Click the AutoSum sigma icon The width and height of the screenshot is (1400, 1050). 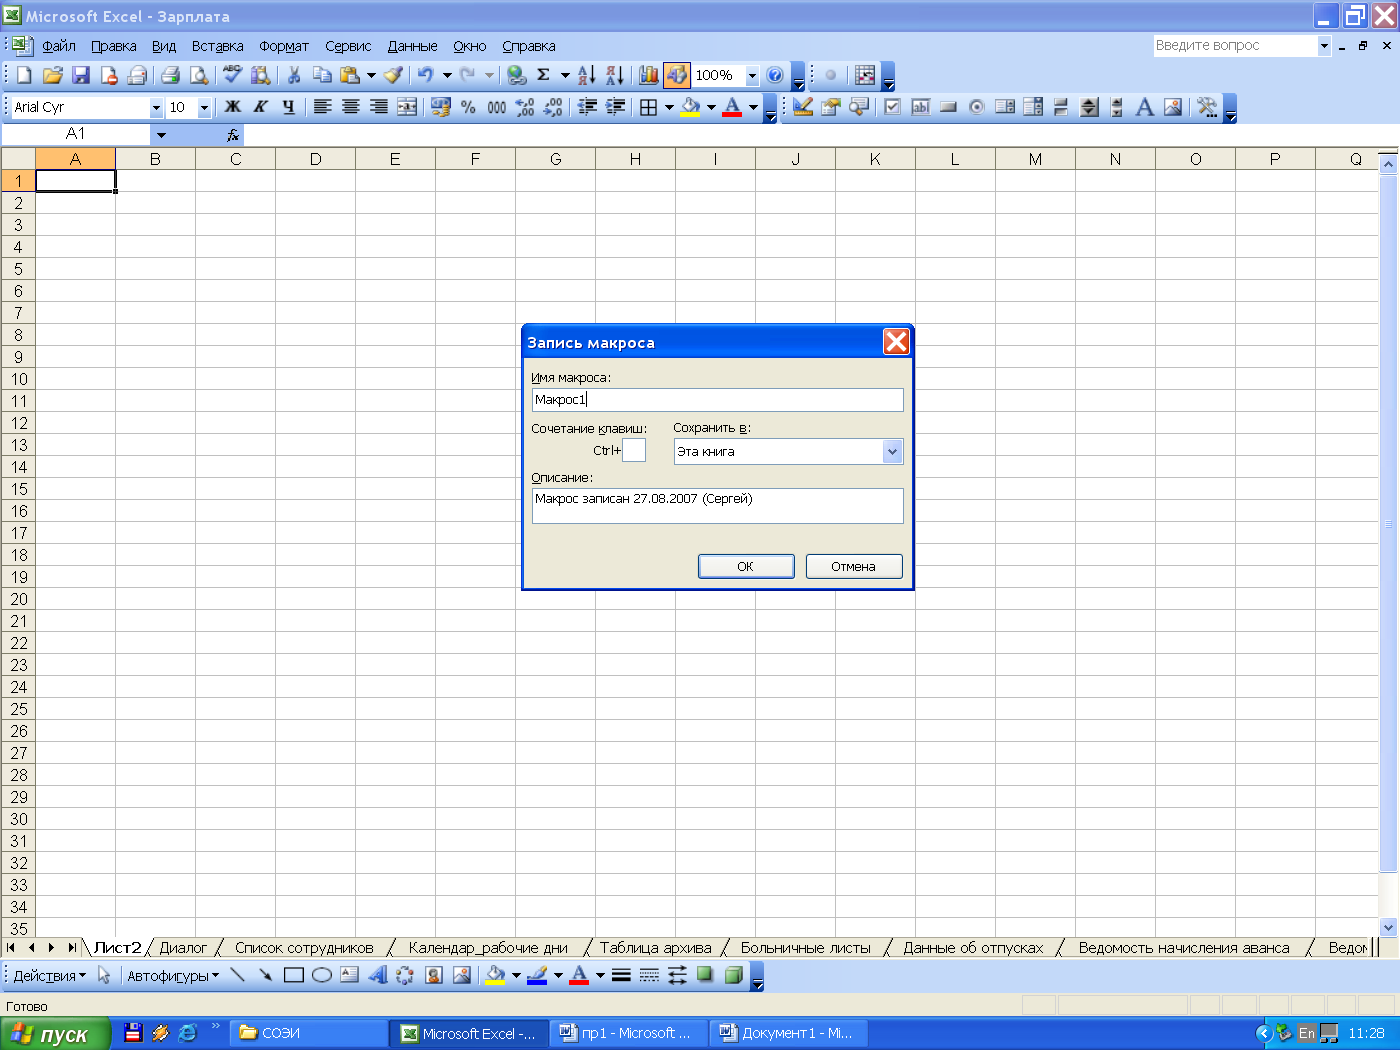pyautogui.click(x=544, y=75)
